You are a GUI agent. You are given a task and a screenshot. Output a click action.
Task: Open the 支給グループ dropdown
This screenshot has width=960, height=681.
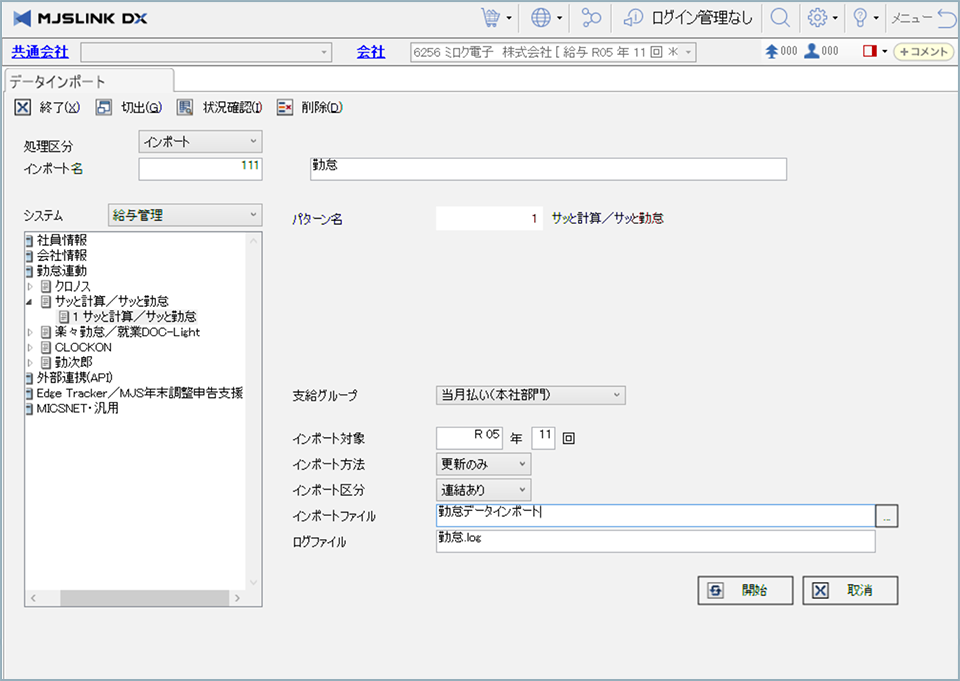530,395
